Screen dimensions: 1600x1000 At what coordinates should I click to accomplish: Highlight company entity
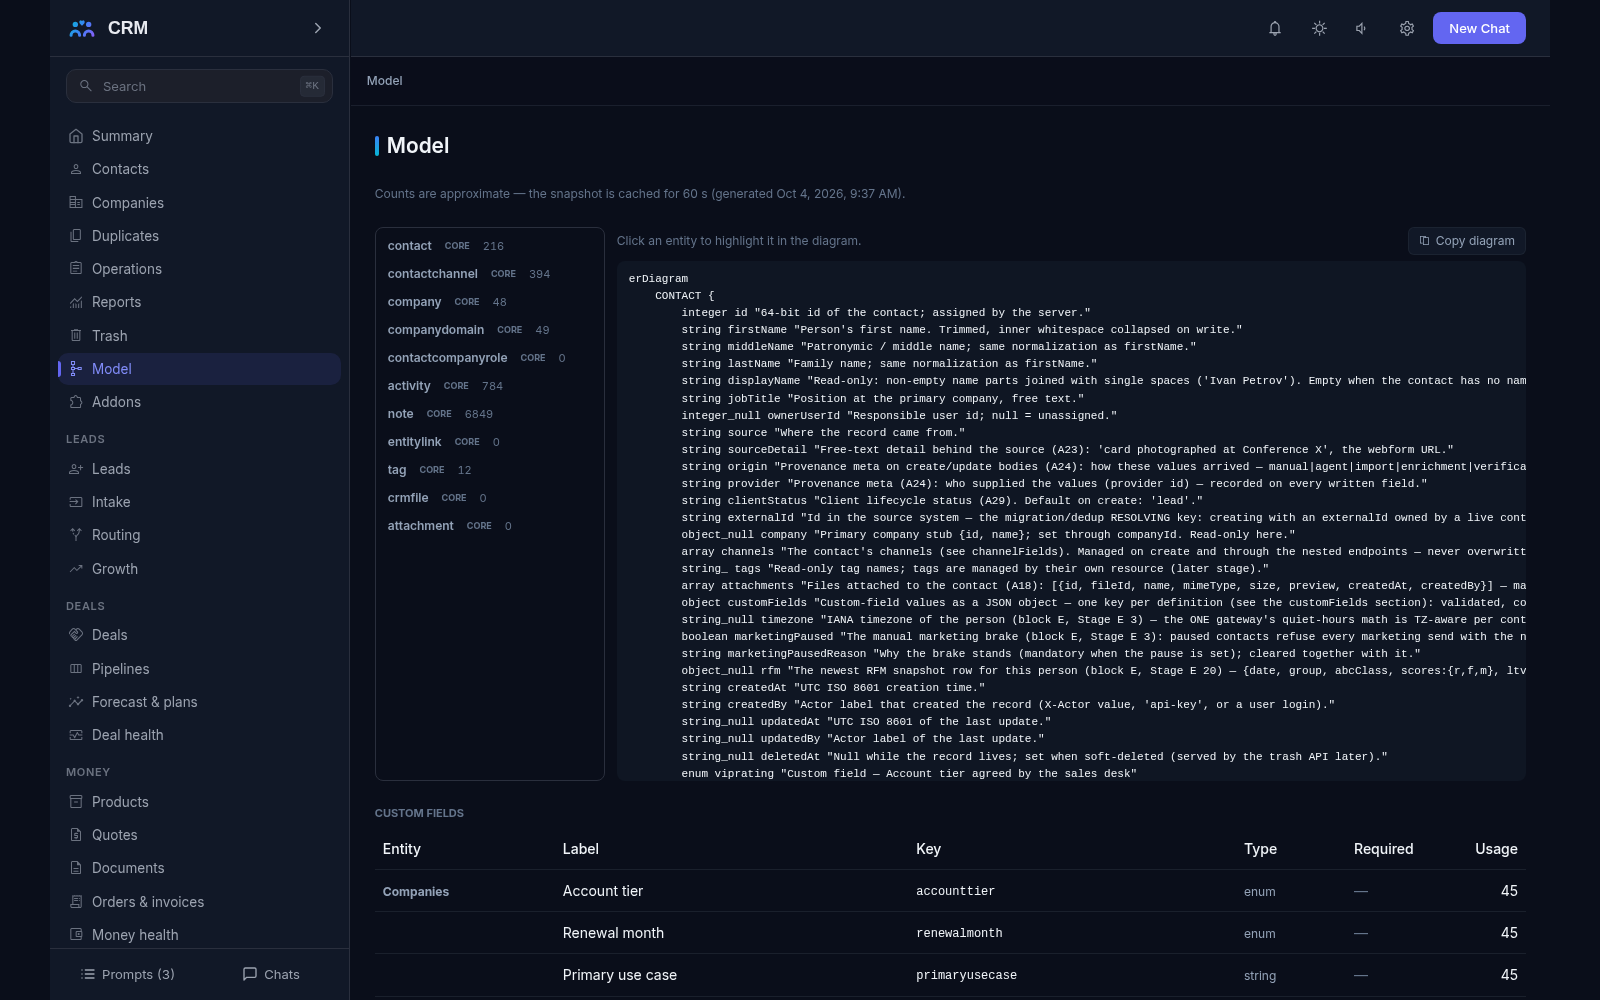click(x=489, y=302)
